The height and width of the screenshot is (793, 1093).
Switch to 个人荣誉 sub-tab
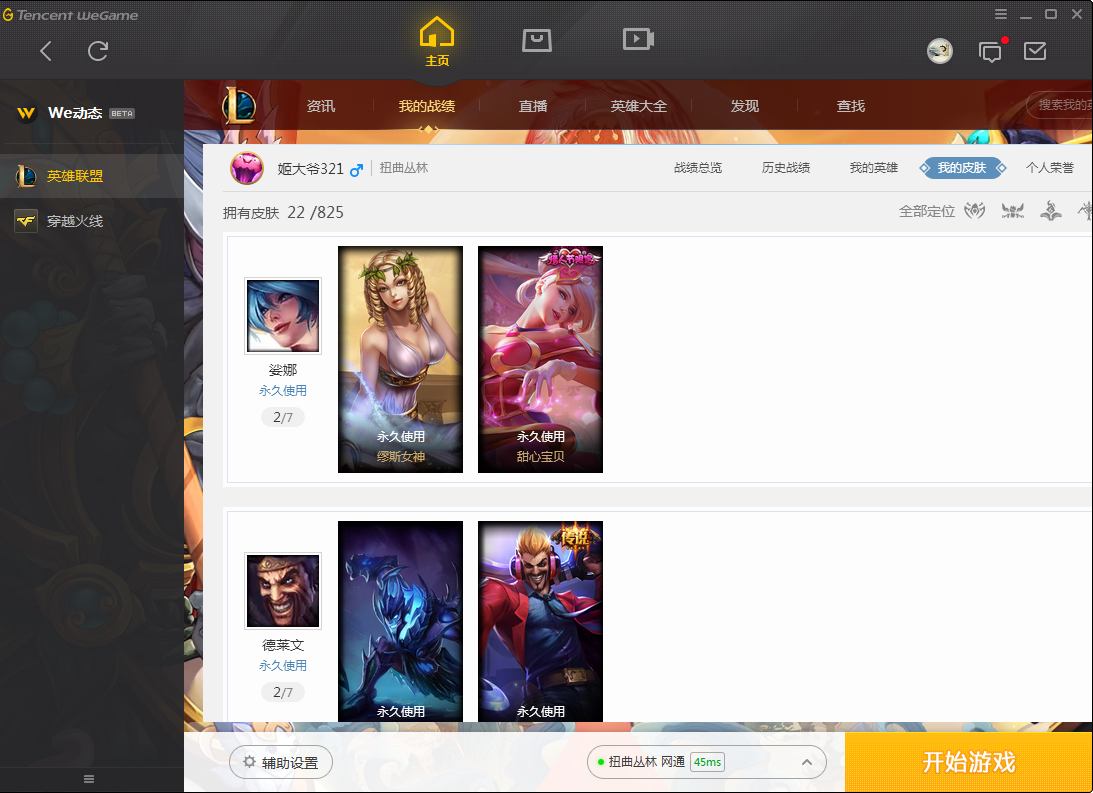pos(1050,168)
